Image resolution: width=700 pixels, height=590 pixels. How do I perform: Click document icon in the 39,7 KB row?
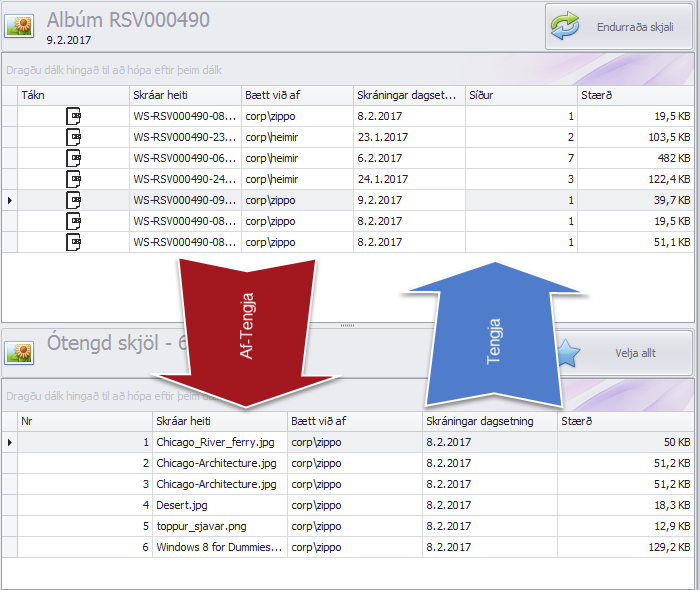73,200
